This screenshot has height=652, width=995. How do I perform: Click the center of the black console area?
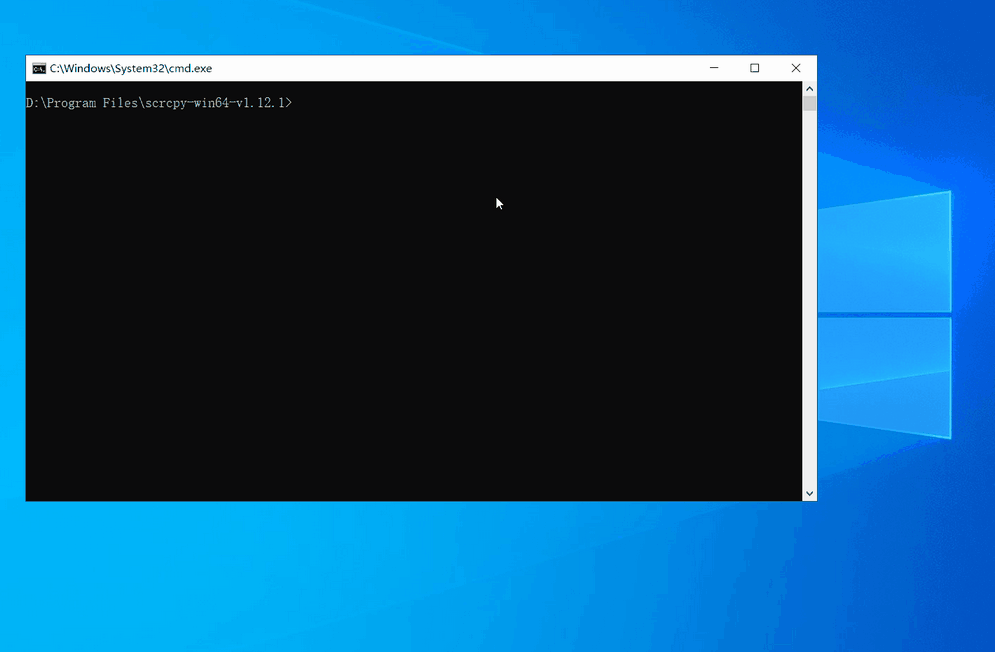click(x=413, y=291)
